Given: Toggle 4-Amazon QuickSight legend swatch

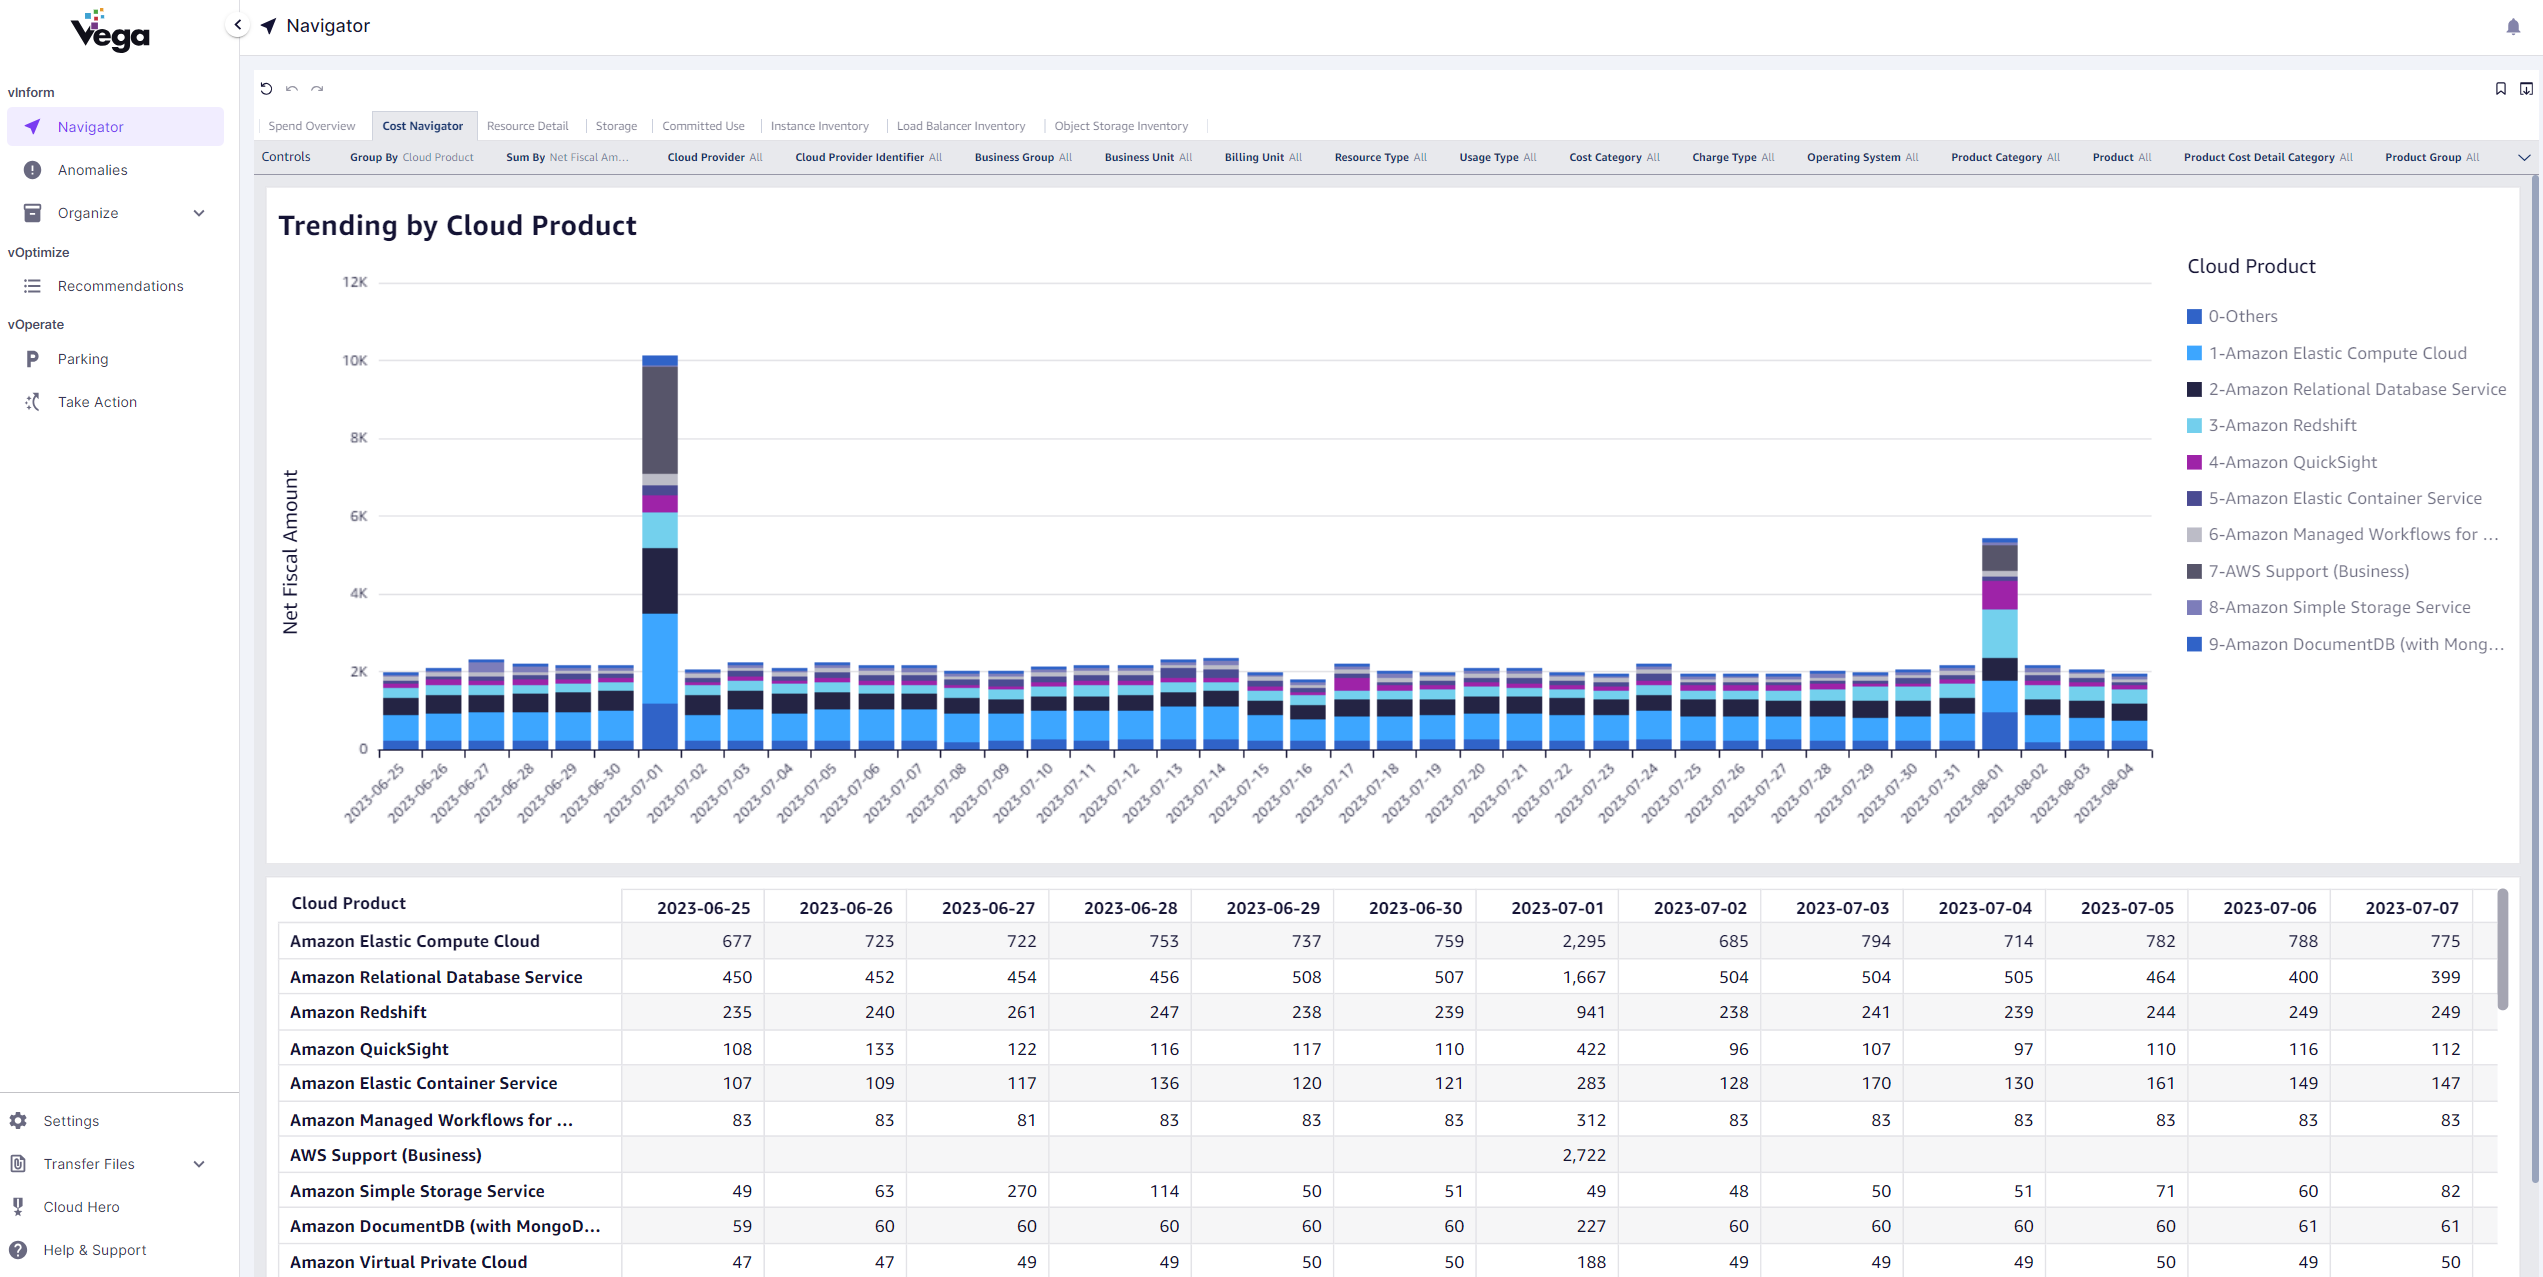Looking at the screenshot, I should point(2194,462).
